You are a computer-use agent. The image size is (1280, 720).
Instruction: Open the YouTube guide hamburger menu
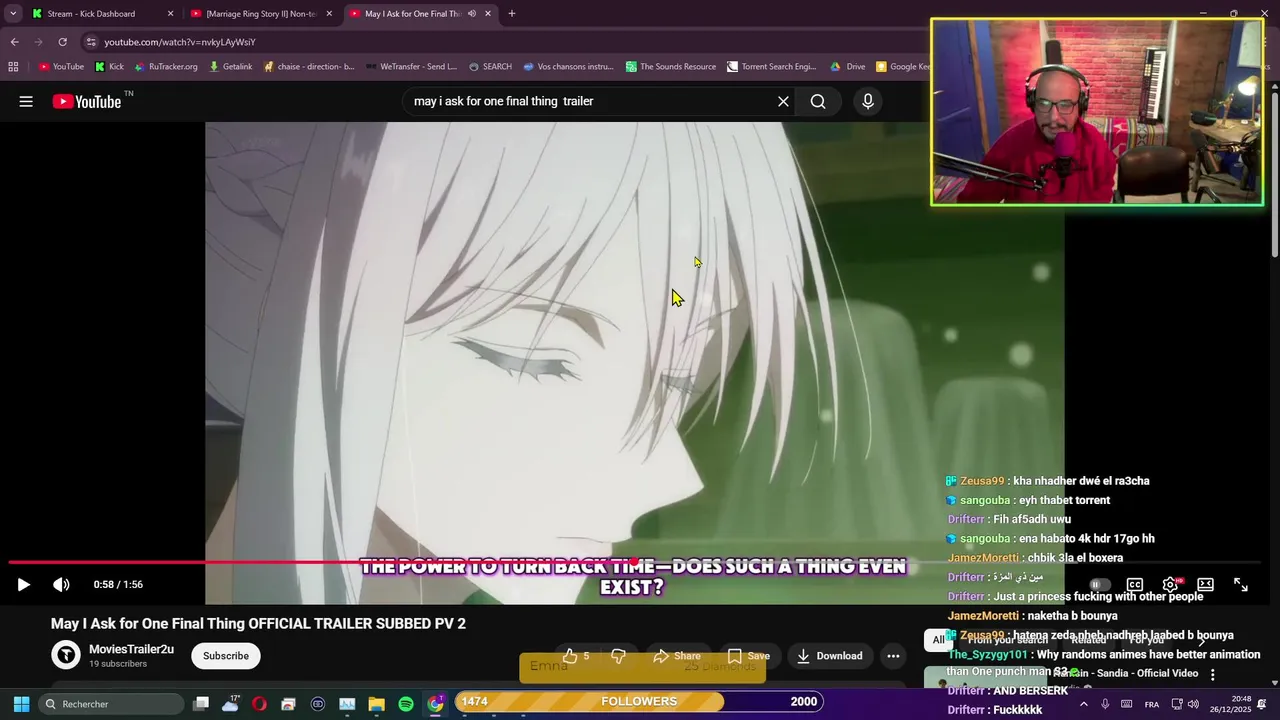pos(26,101)
